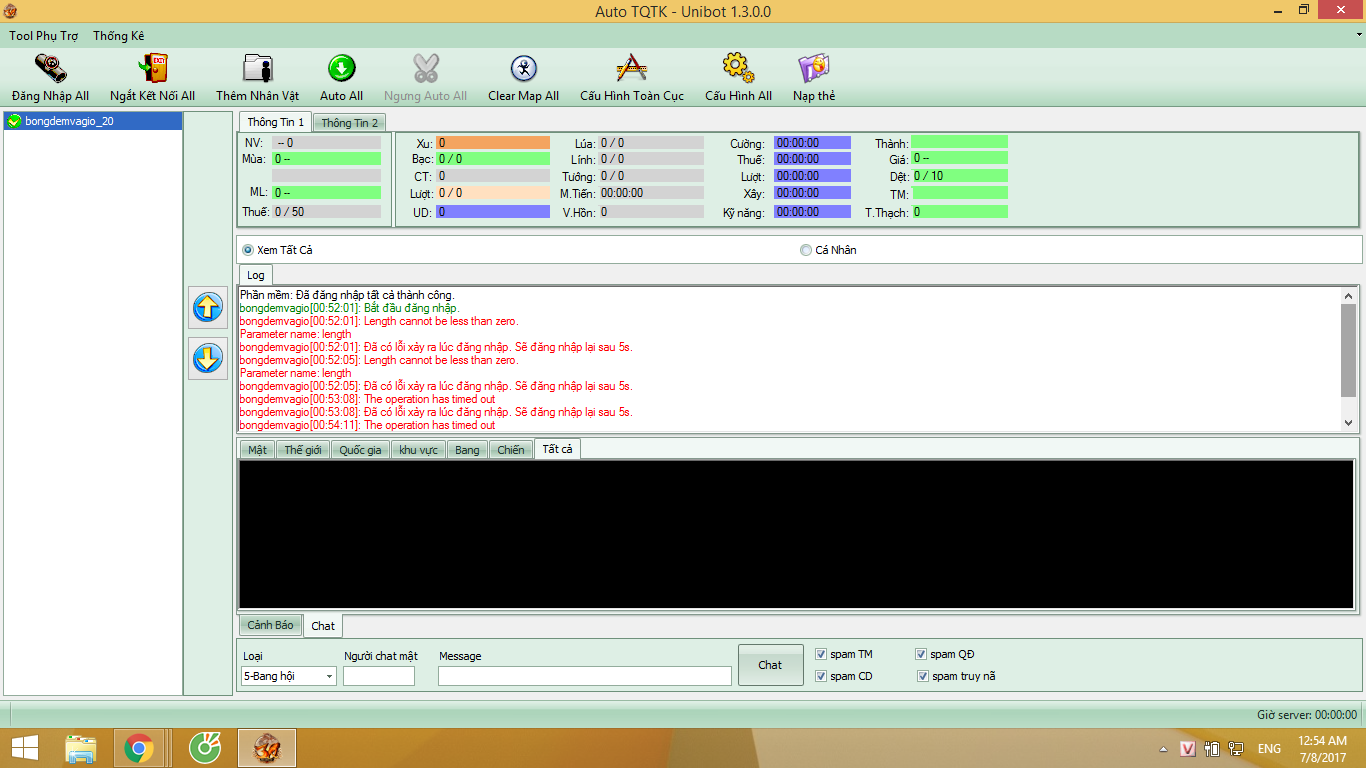The height and width of the screenshot is (768, 1366).
Task: Click the Chat send button
Action: tap(770, 665)
